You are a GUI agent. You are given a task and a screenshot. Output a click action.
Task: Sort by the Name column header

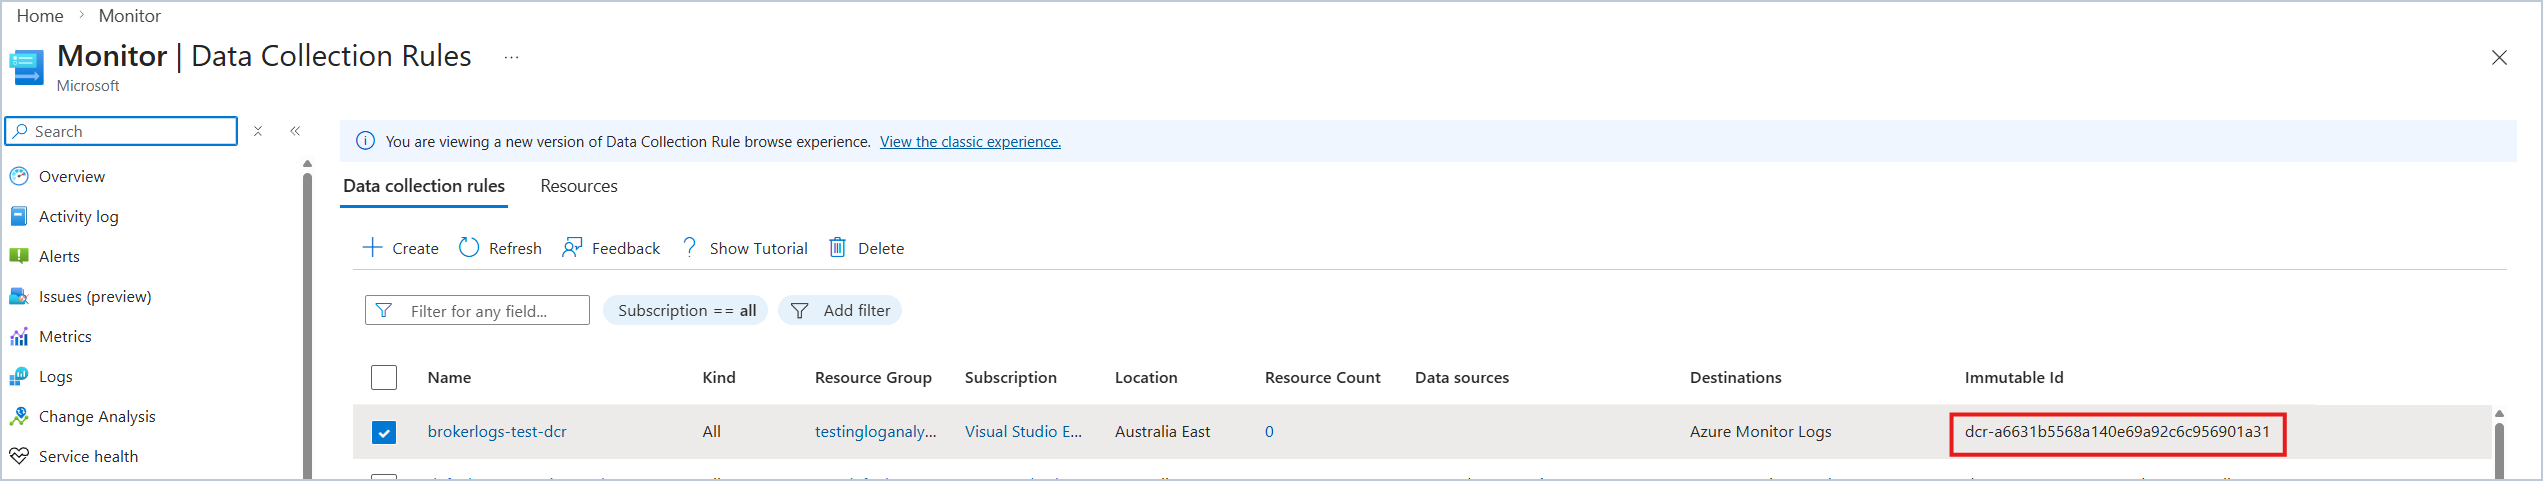pos(449,377)
